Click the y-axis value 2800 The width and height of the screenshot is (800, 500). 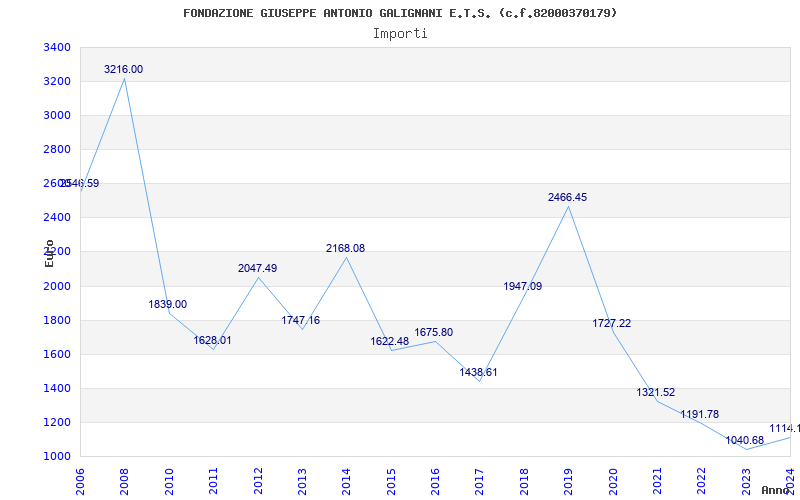(x=57, y=150)
